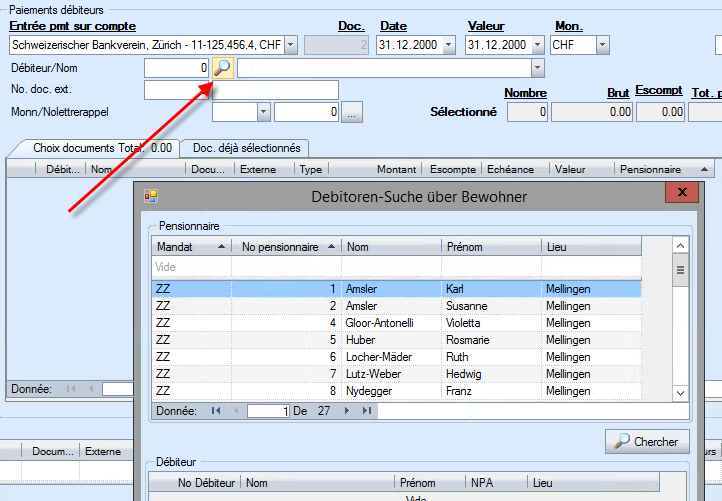Click the ellipsis button next to Monn/Nolettrerappel

(x=351, y=113)
